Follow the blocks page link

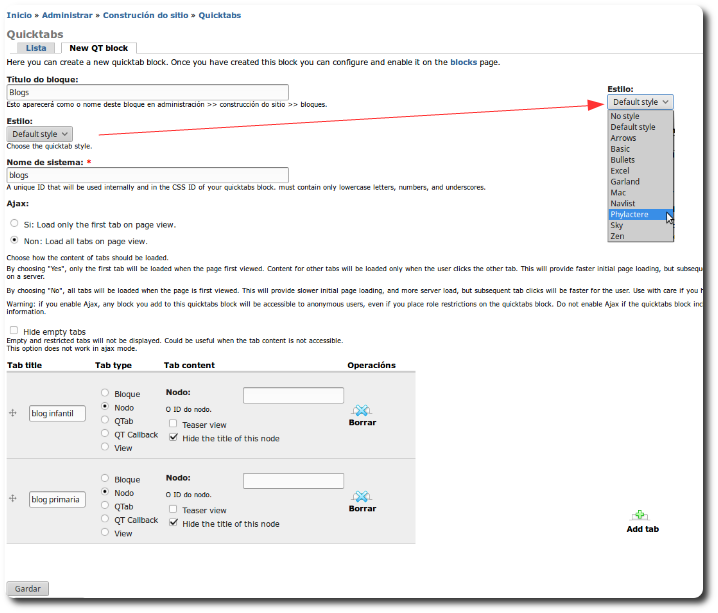pyautogui.click(x=463, y=63)
